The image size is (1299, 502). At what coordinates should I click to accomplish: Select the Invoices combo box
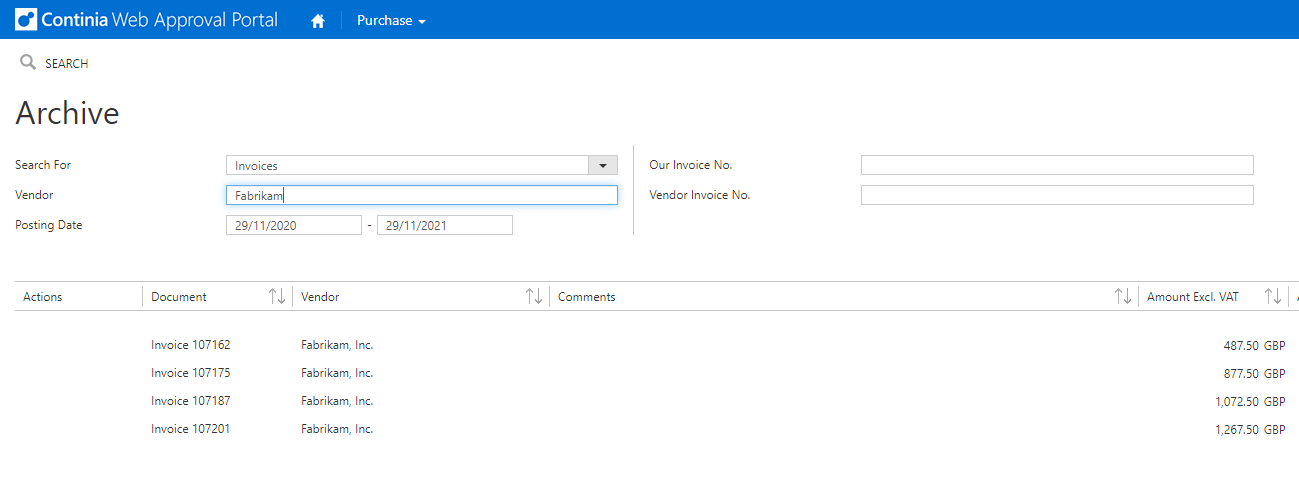coord(406,166)
